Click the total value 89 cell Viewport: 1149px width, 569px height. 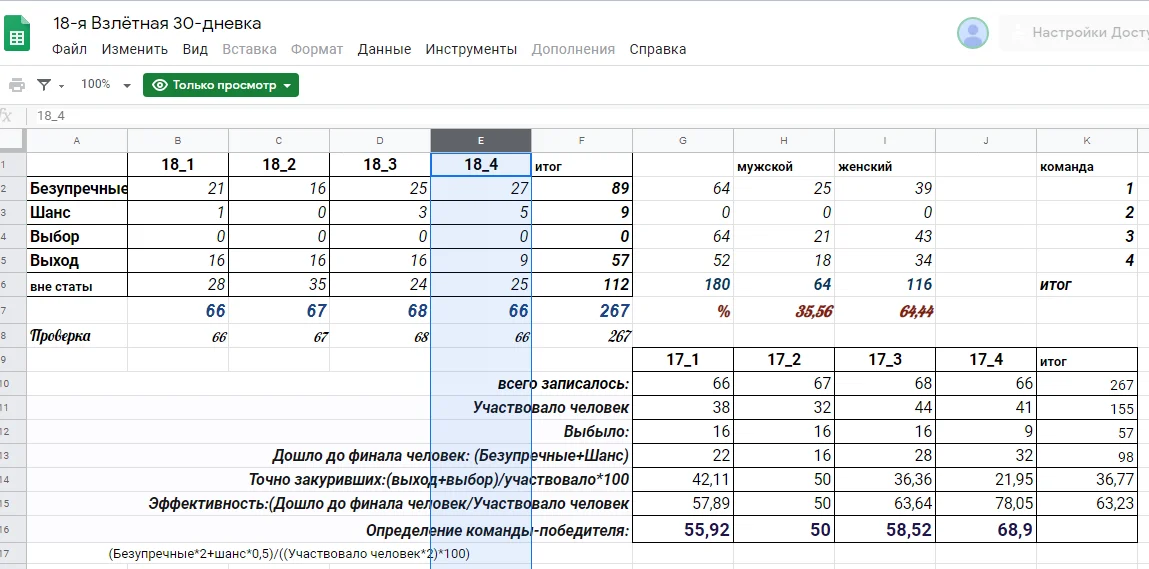pos(582,189)
